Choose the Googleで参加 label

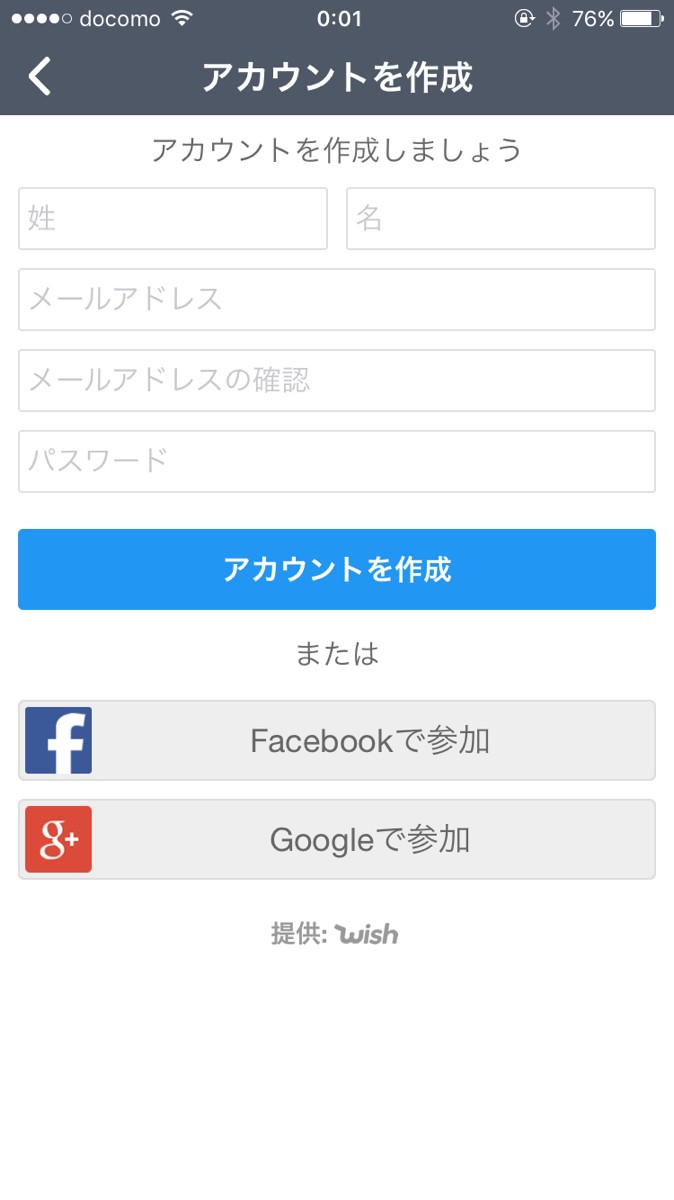370,840
